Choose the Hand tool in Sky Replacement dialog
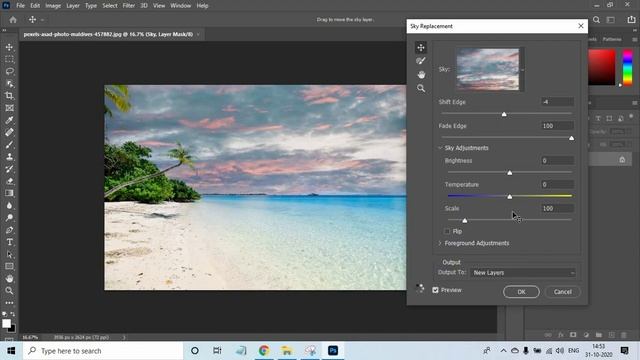The width and height of the screenshot is (640, 360). [x=421, y=75]
